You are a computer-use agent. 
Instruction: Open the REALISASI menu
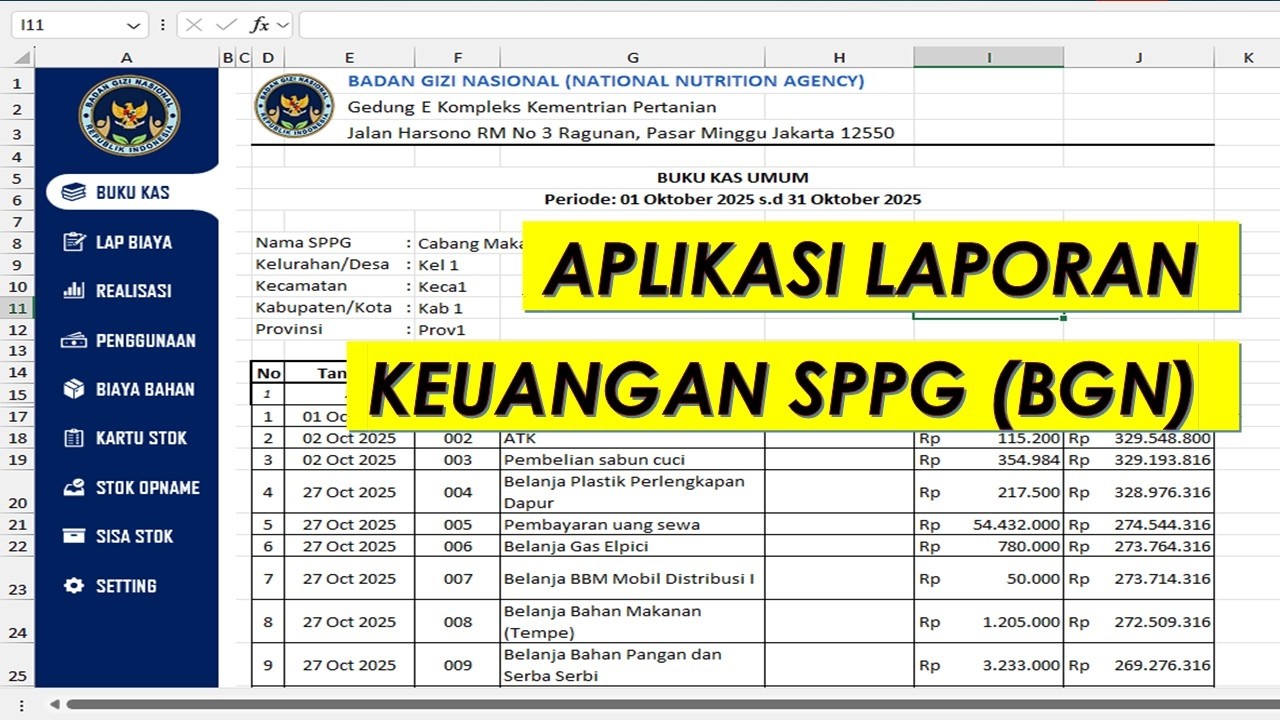[133, 291]
